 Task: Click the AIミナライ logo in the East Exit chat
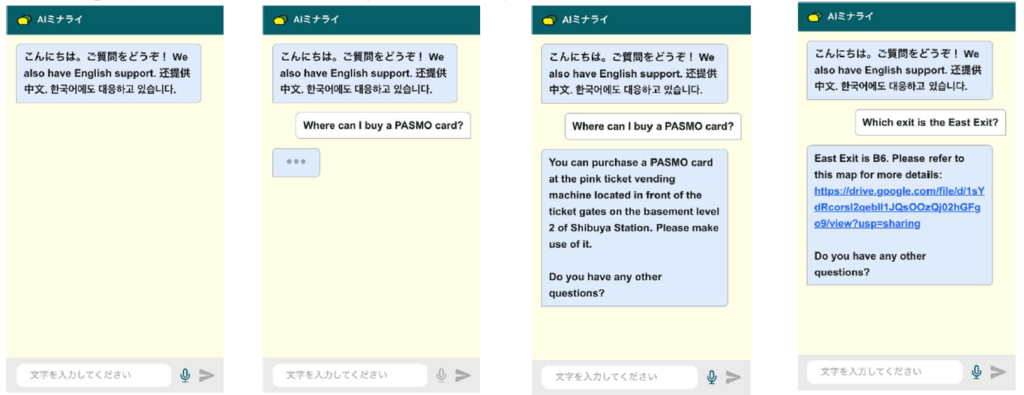(x=814, y=17)
